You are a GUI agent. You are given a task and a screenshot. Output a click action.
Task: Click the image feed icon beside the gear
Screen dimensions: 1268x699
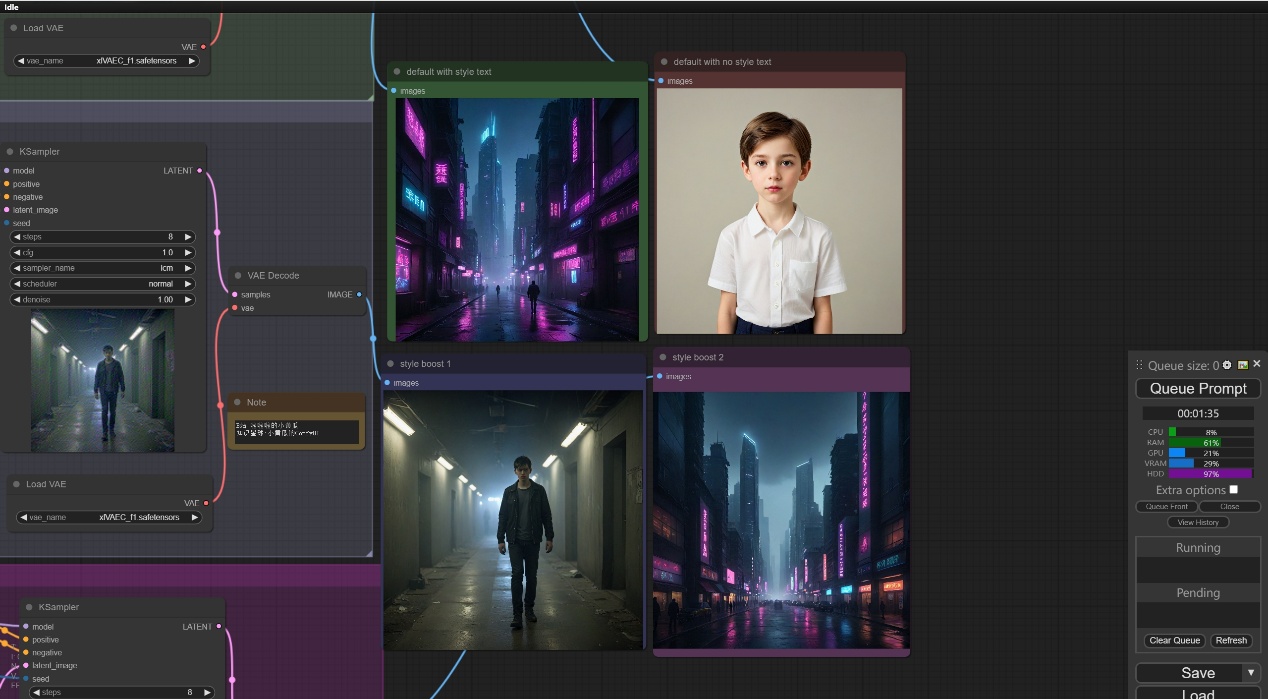[x=1243, y=365]
